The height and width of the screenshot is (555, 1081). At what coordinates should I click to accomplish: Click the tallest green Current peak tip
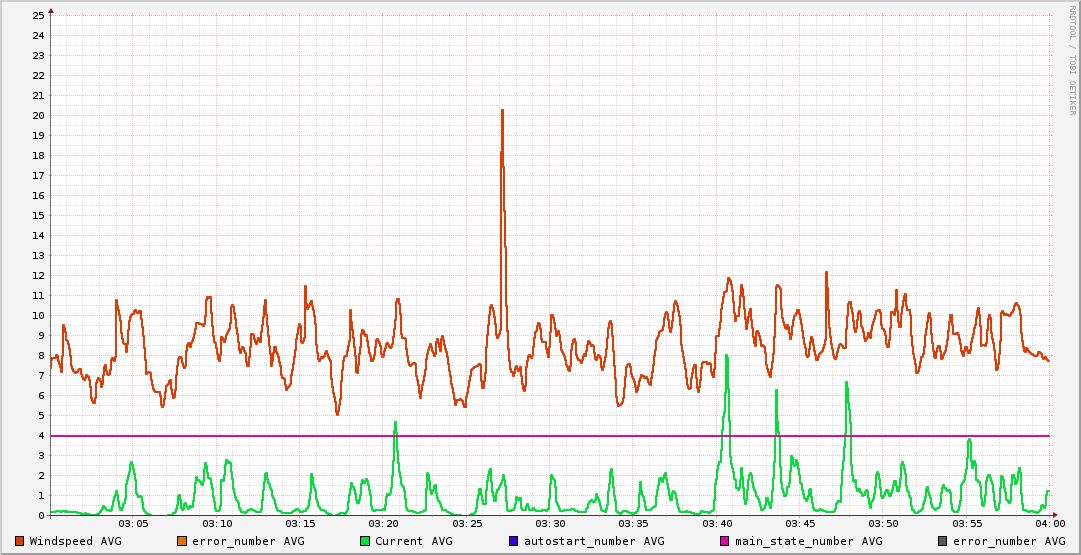pos(727,355)
